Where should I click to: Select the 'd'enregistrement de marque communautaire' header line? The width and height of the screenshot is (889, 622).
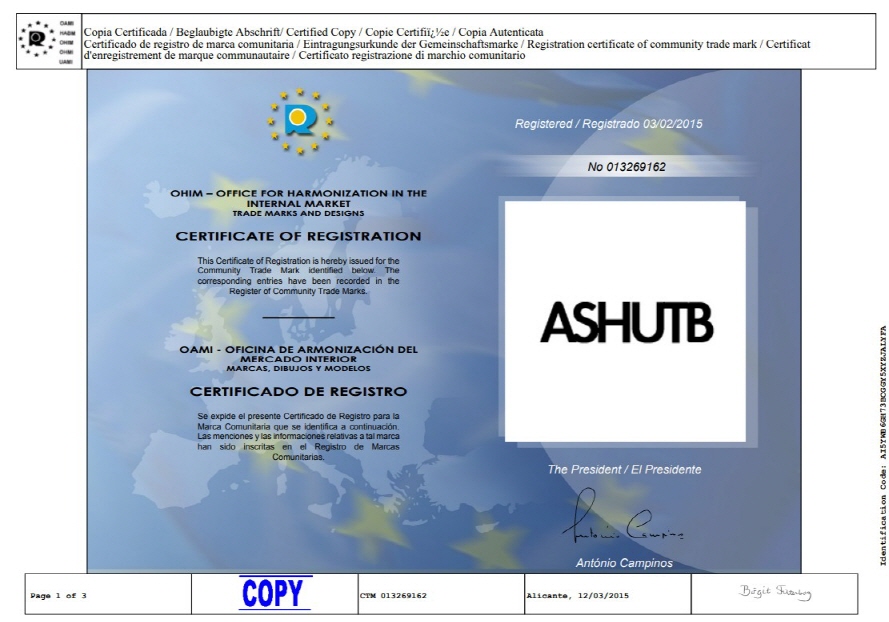point(304,56)
